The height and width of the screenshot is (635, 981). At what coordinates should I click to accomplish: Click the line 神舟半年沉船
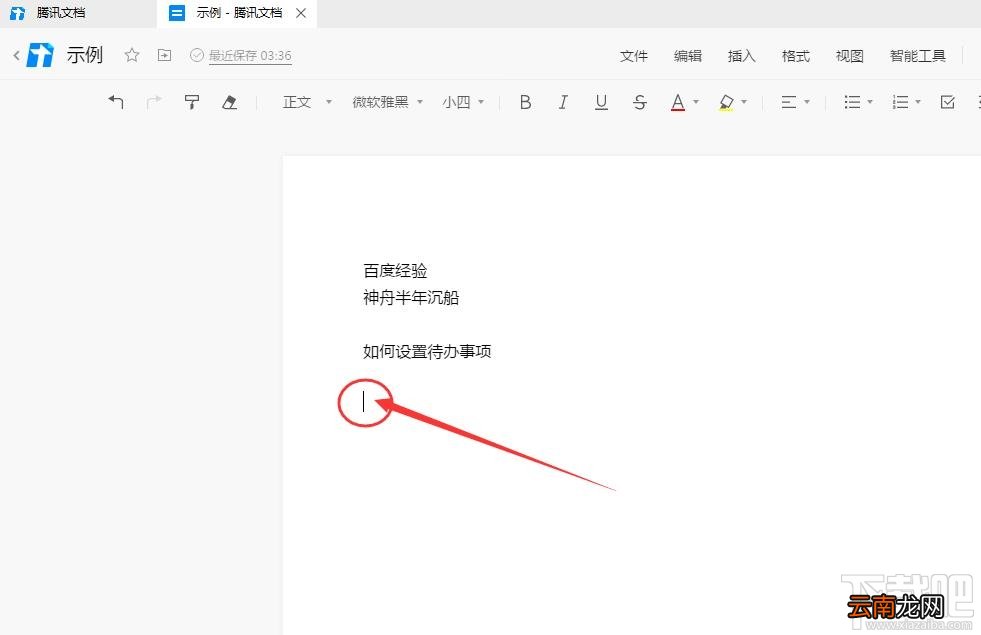(x=411, y=297)
